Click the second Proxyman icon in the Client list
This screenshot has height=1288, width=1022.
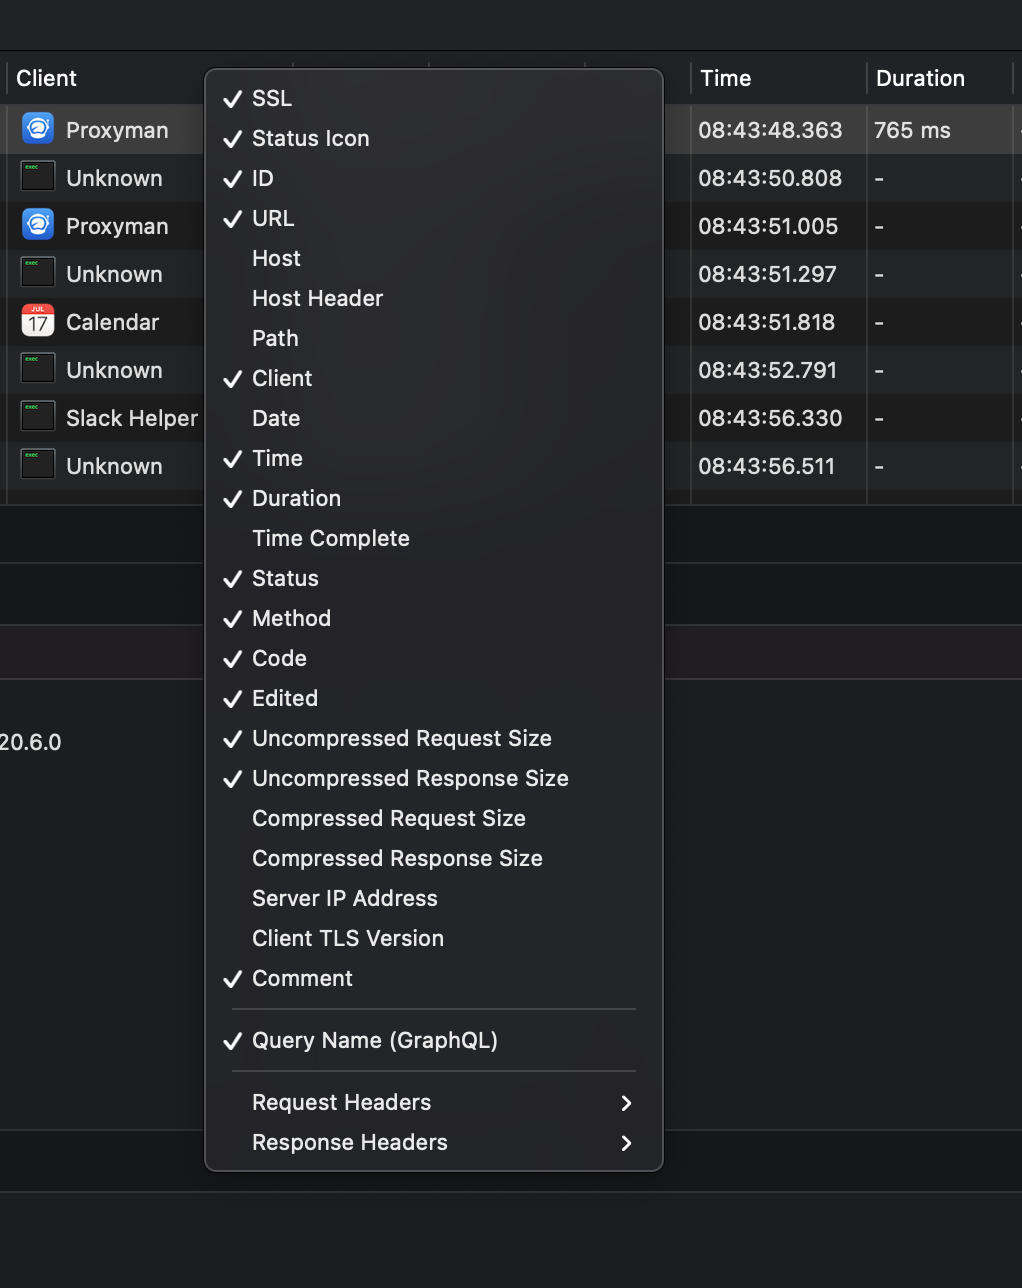(37, 224)
